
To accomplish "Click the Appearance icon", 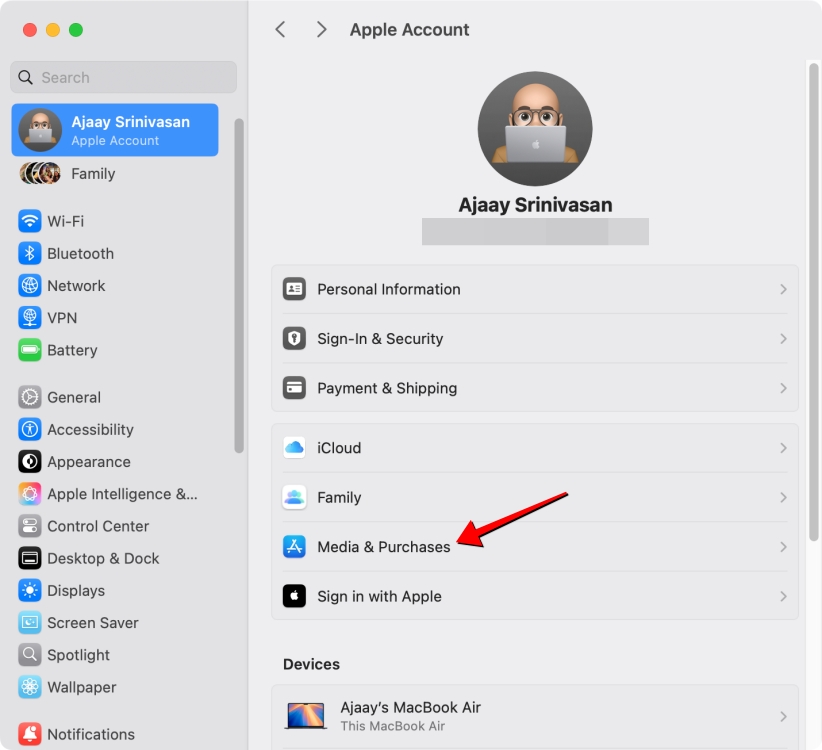I will click(30, 462).
